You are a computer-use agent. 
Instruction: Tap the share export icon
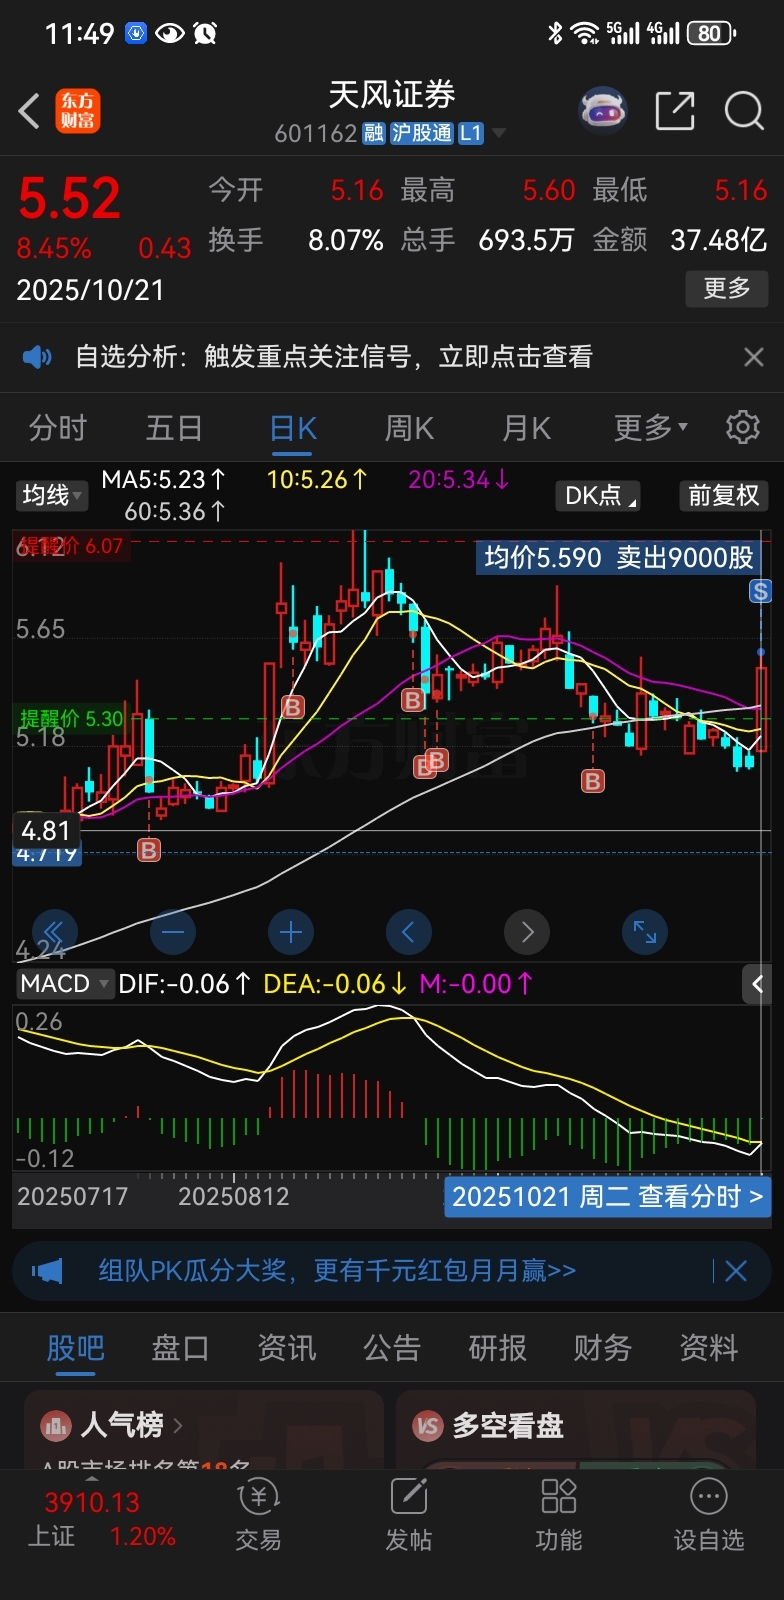(675, 111)
